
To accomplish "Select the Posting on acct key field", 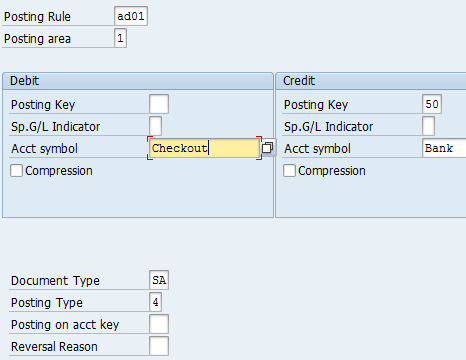I will coord(159,324).
